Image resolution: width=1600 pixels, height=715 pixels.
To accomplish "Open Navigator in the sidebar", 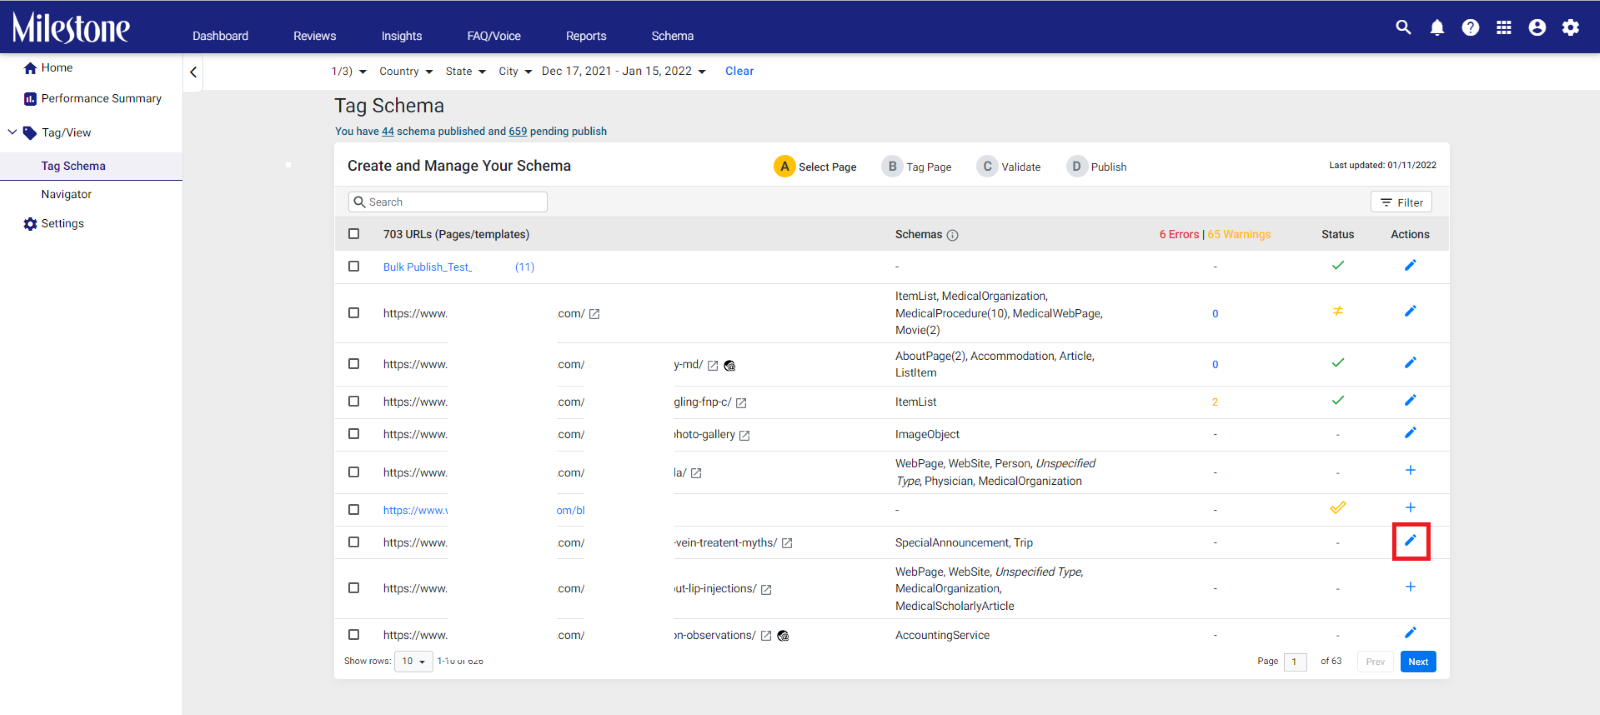I will [66, 195].
